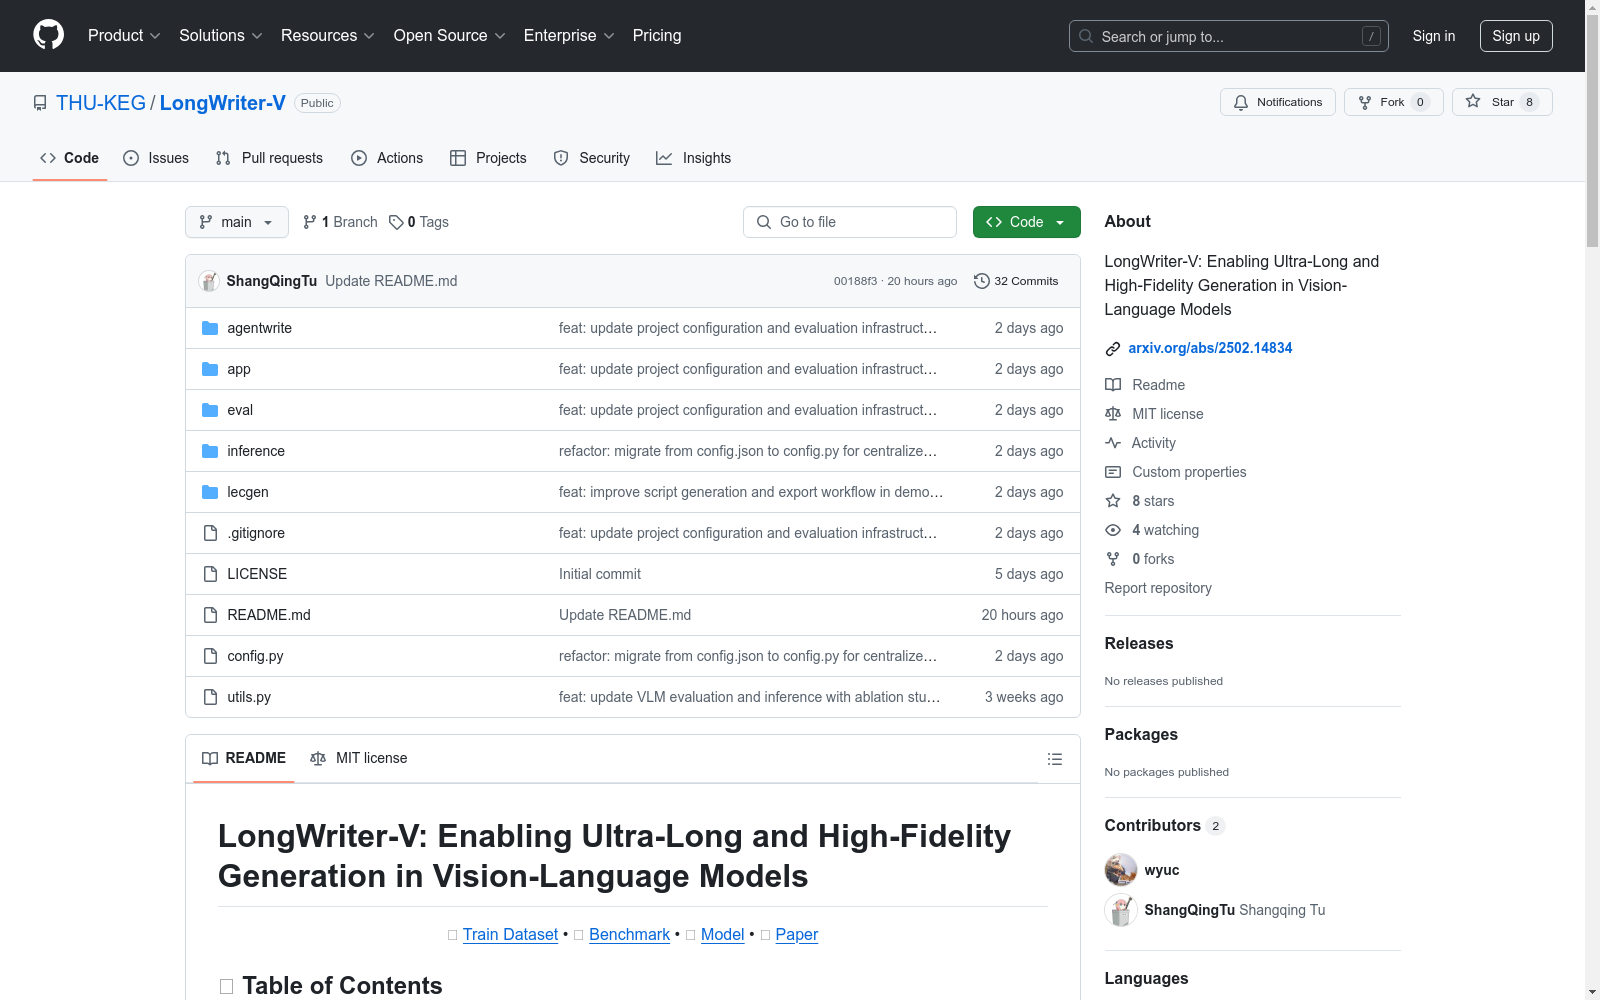Click the Search or jump to field
Image resolution: width=1600 pixels, height=1000 pixels.
pos(1229,36)
